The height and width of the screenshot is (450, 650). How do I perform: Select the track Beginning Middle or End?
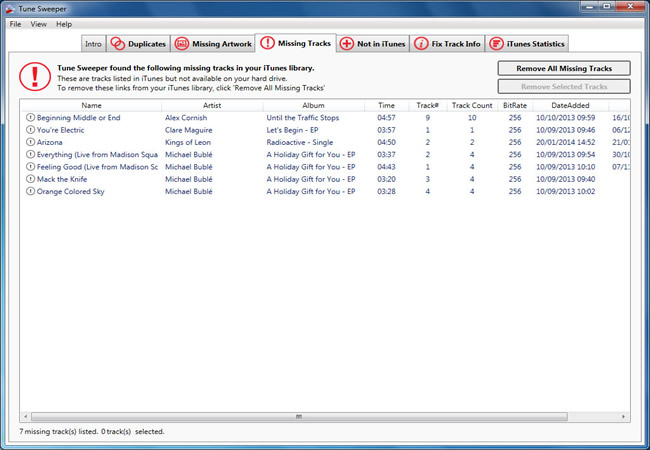(78, 118)
